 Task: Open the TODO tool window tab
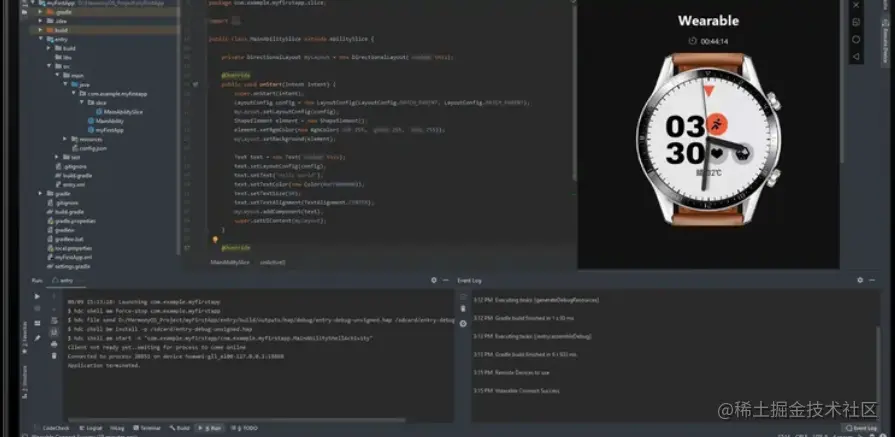pos(245,428)
